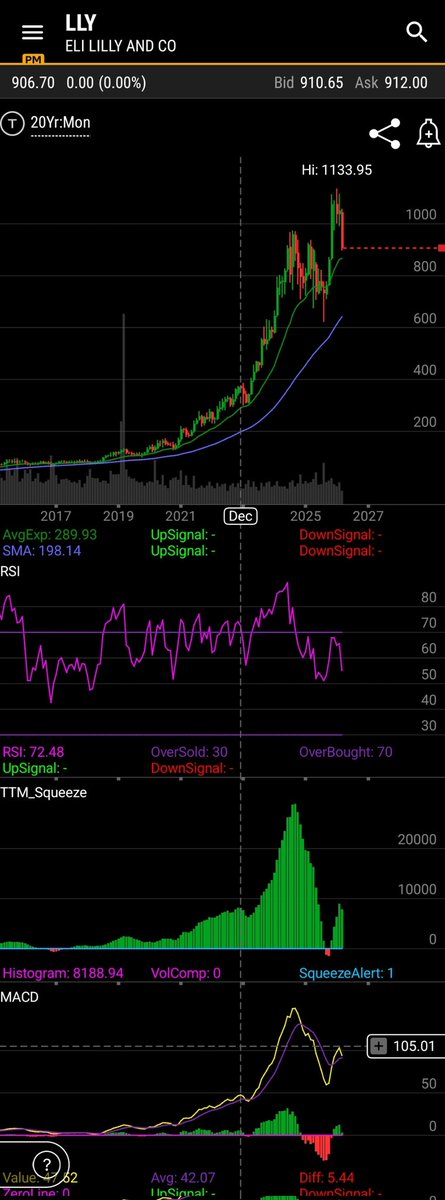
Task: Tap the MACD 105.01 crosshair value tag
Action: (406, 1046)
